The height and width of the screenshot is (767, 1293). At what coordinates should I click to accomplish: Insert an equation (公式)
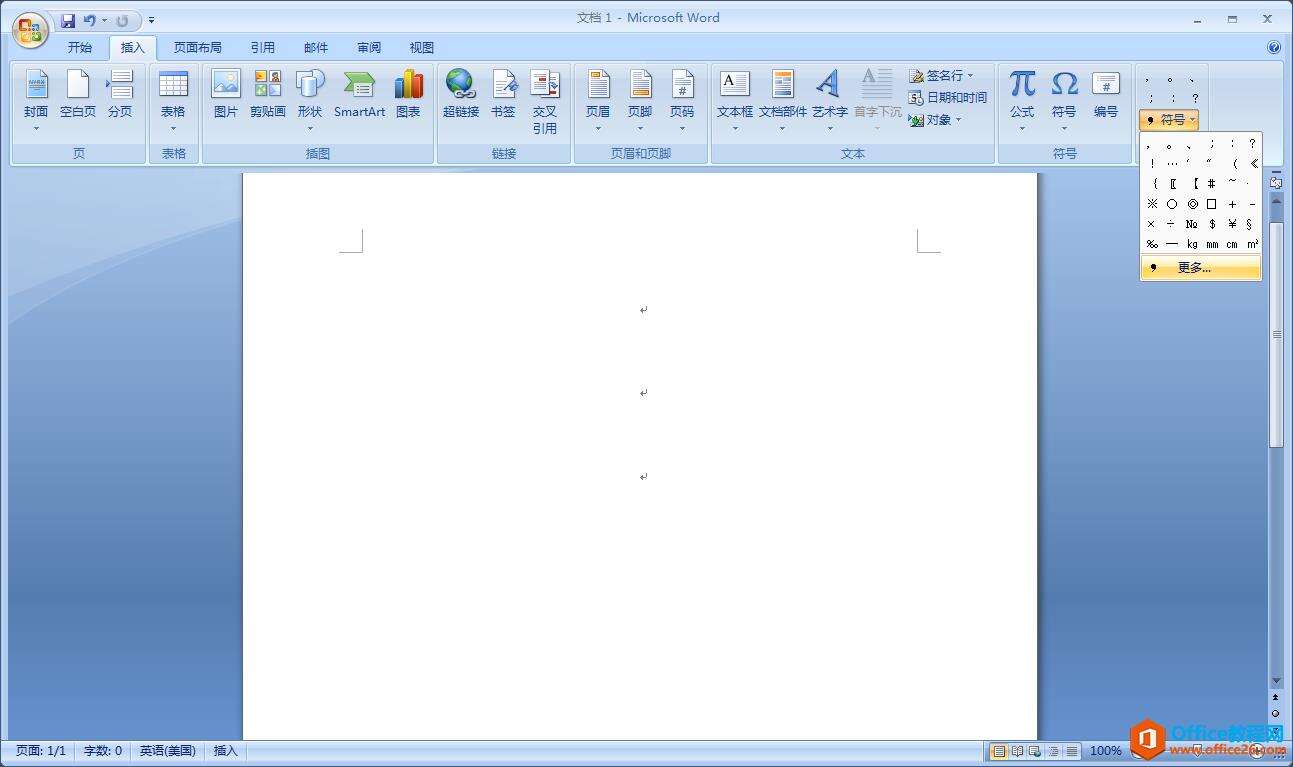coord(1022,101)
